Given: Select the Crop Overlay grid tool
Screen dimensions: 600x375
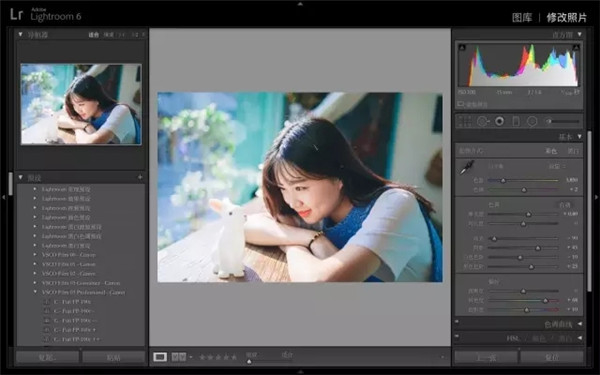Looking at the screenshot, I should click(x=465, y=122).
